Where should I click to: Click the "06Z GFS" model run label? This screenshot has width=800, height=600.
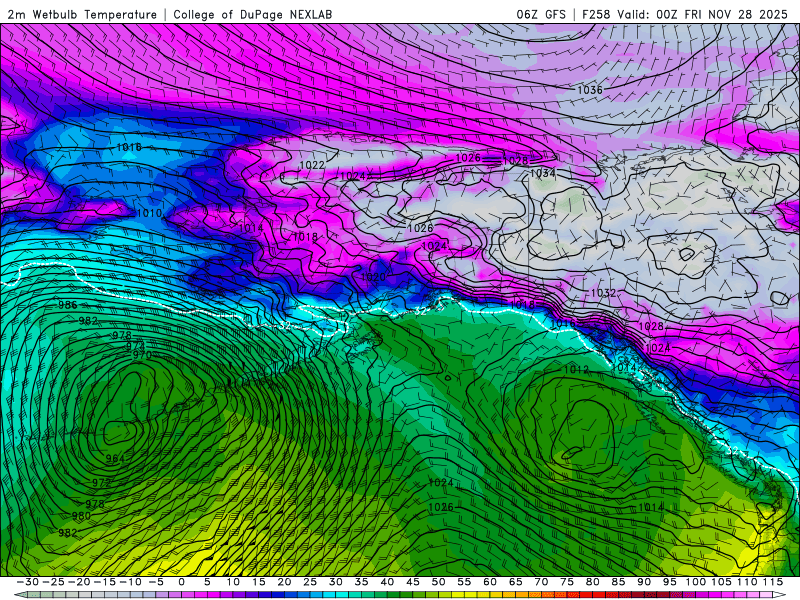[541, 14]
